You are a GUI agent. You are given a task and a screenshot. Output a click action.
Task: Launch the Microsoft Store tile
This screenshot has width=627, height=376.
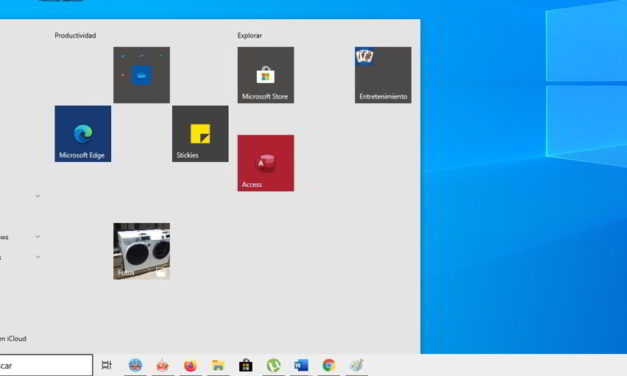click(266, 75)
